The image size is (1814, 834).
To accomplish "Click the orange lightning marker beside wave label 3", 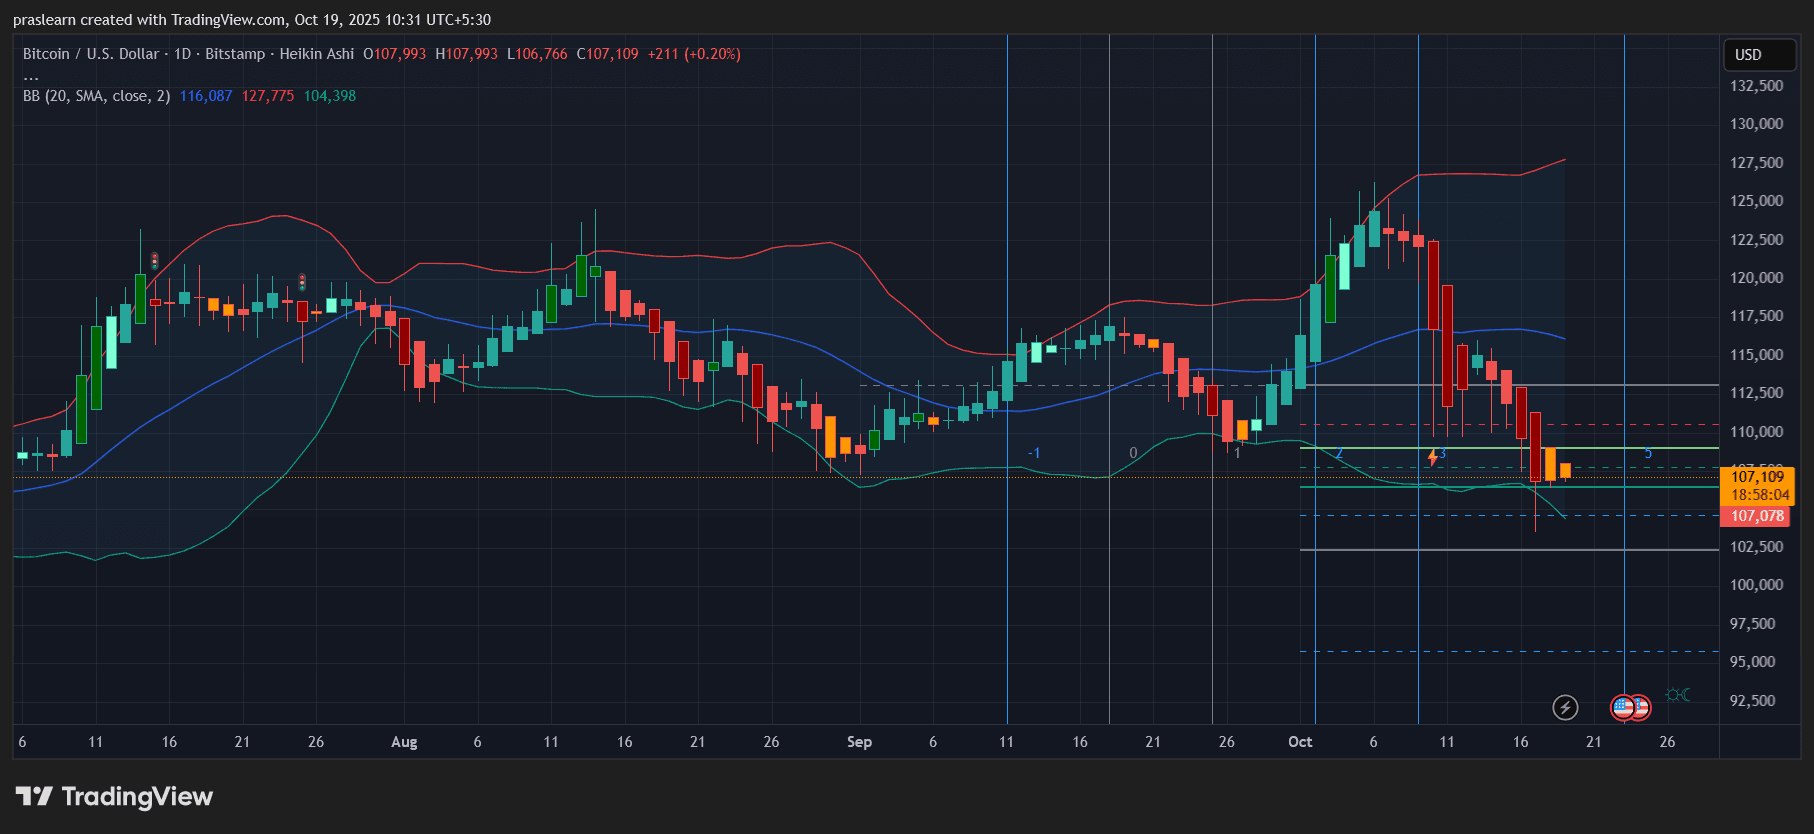I will [x=1432, y=457].
